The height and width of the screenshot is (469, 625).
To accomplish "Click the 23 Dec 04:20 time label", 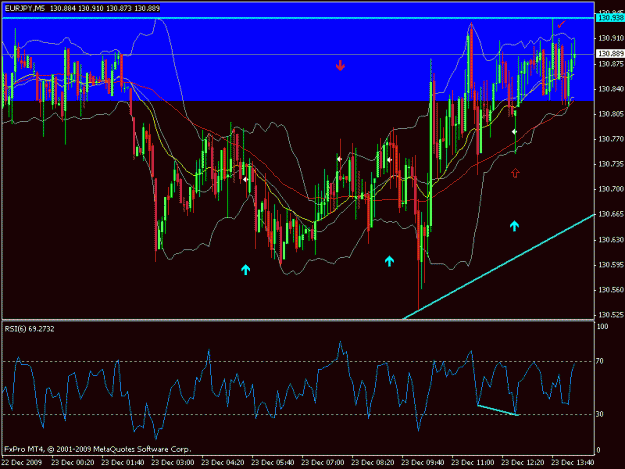I will pyautogui.click(x=223, y=463).
